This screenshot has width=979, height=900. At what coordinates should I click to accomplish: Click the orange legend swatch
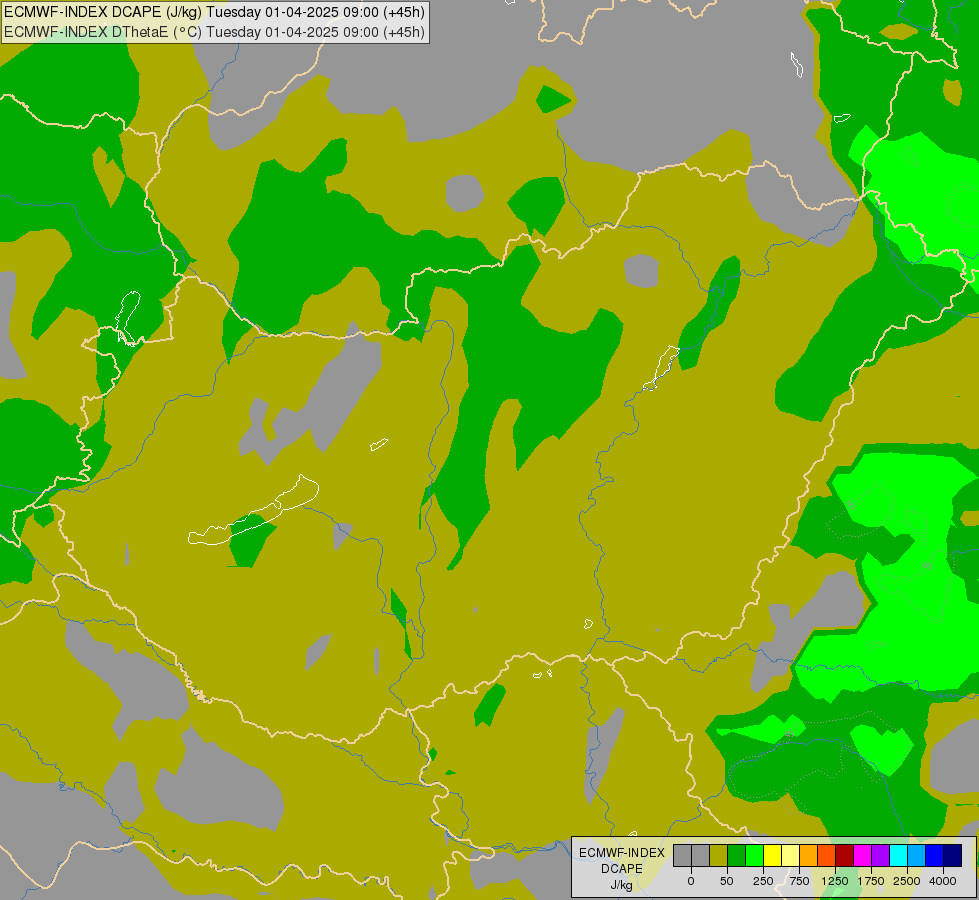(809, 855)
